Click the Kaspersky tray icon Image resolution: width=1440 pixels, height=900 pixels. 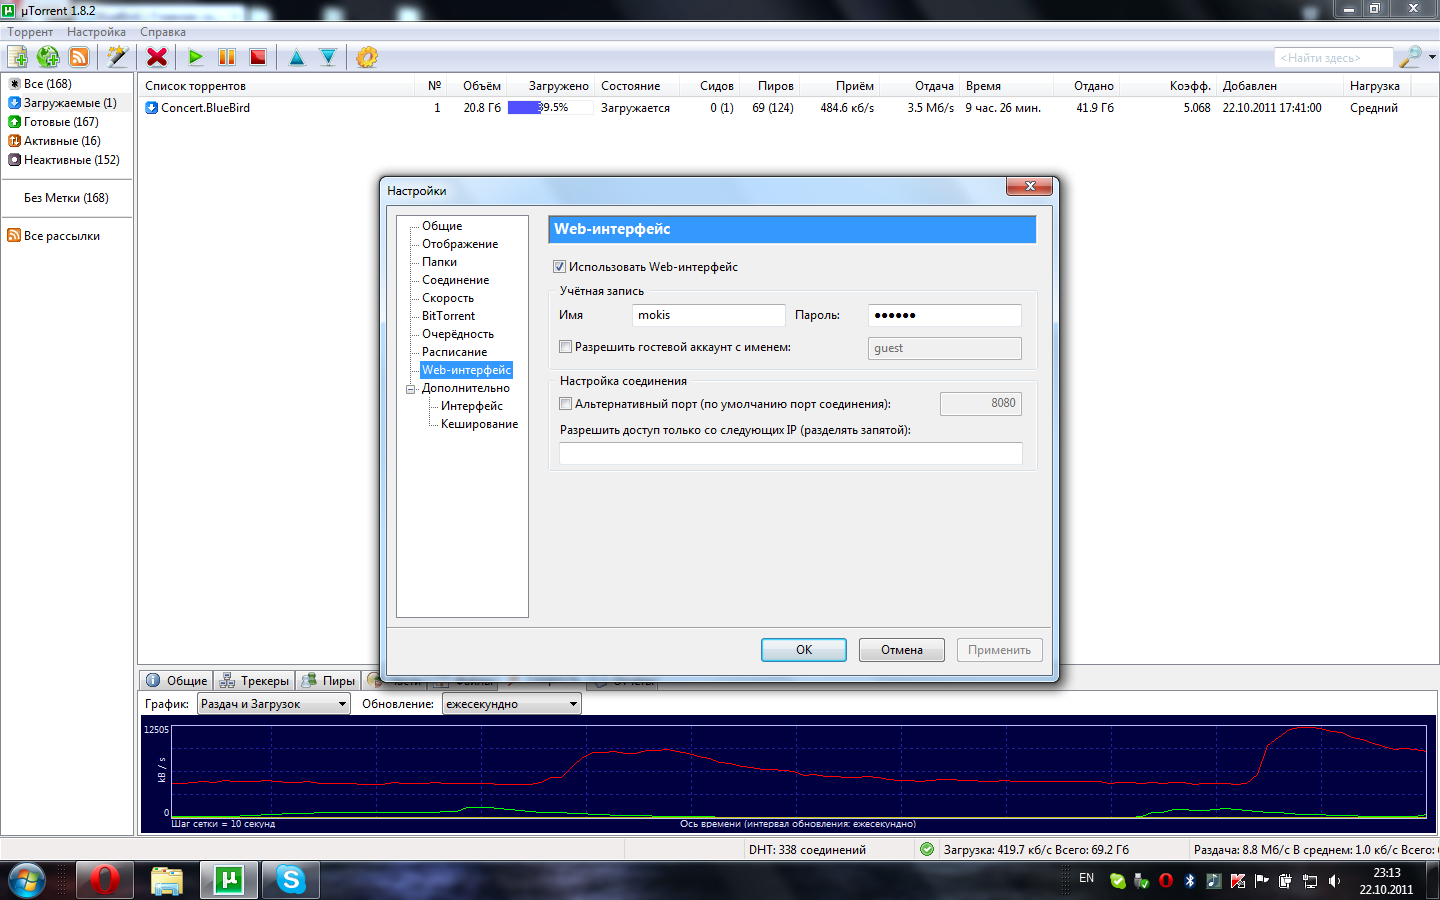pos(1238,881)
